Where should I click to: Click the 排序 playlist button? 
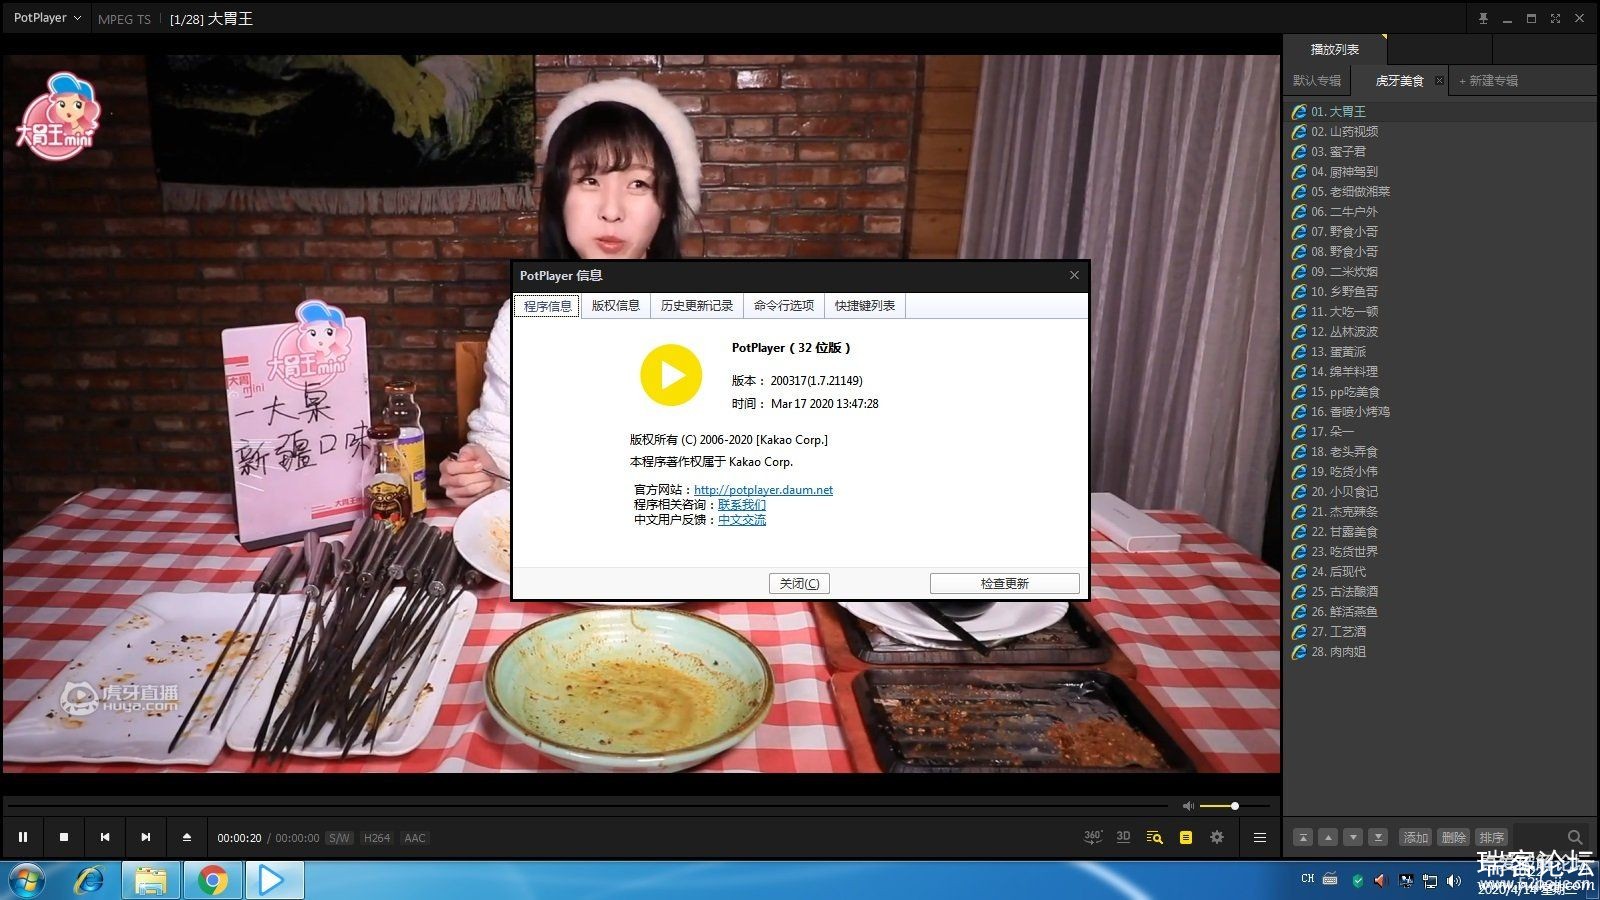1491,837
